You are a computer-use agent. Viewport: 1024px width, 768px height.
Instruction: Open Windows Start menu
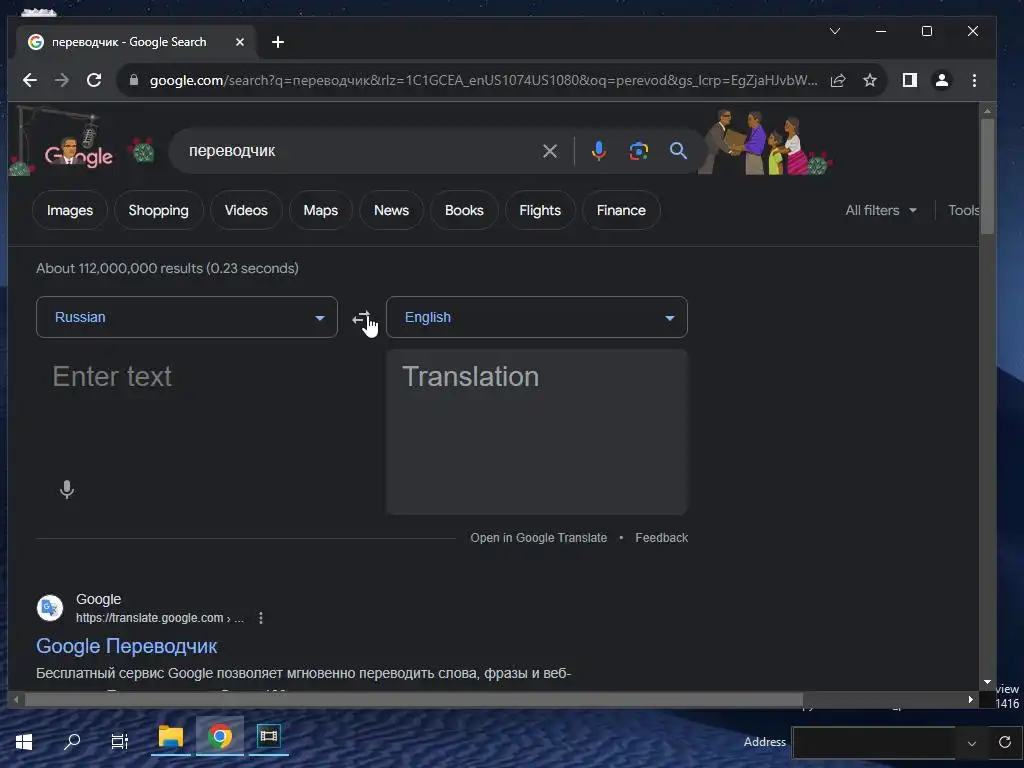[24, 742]
